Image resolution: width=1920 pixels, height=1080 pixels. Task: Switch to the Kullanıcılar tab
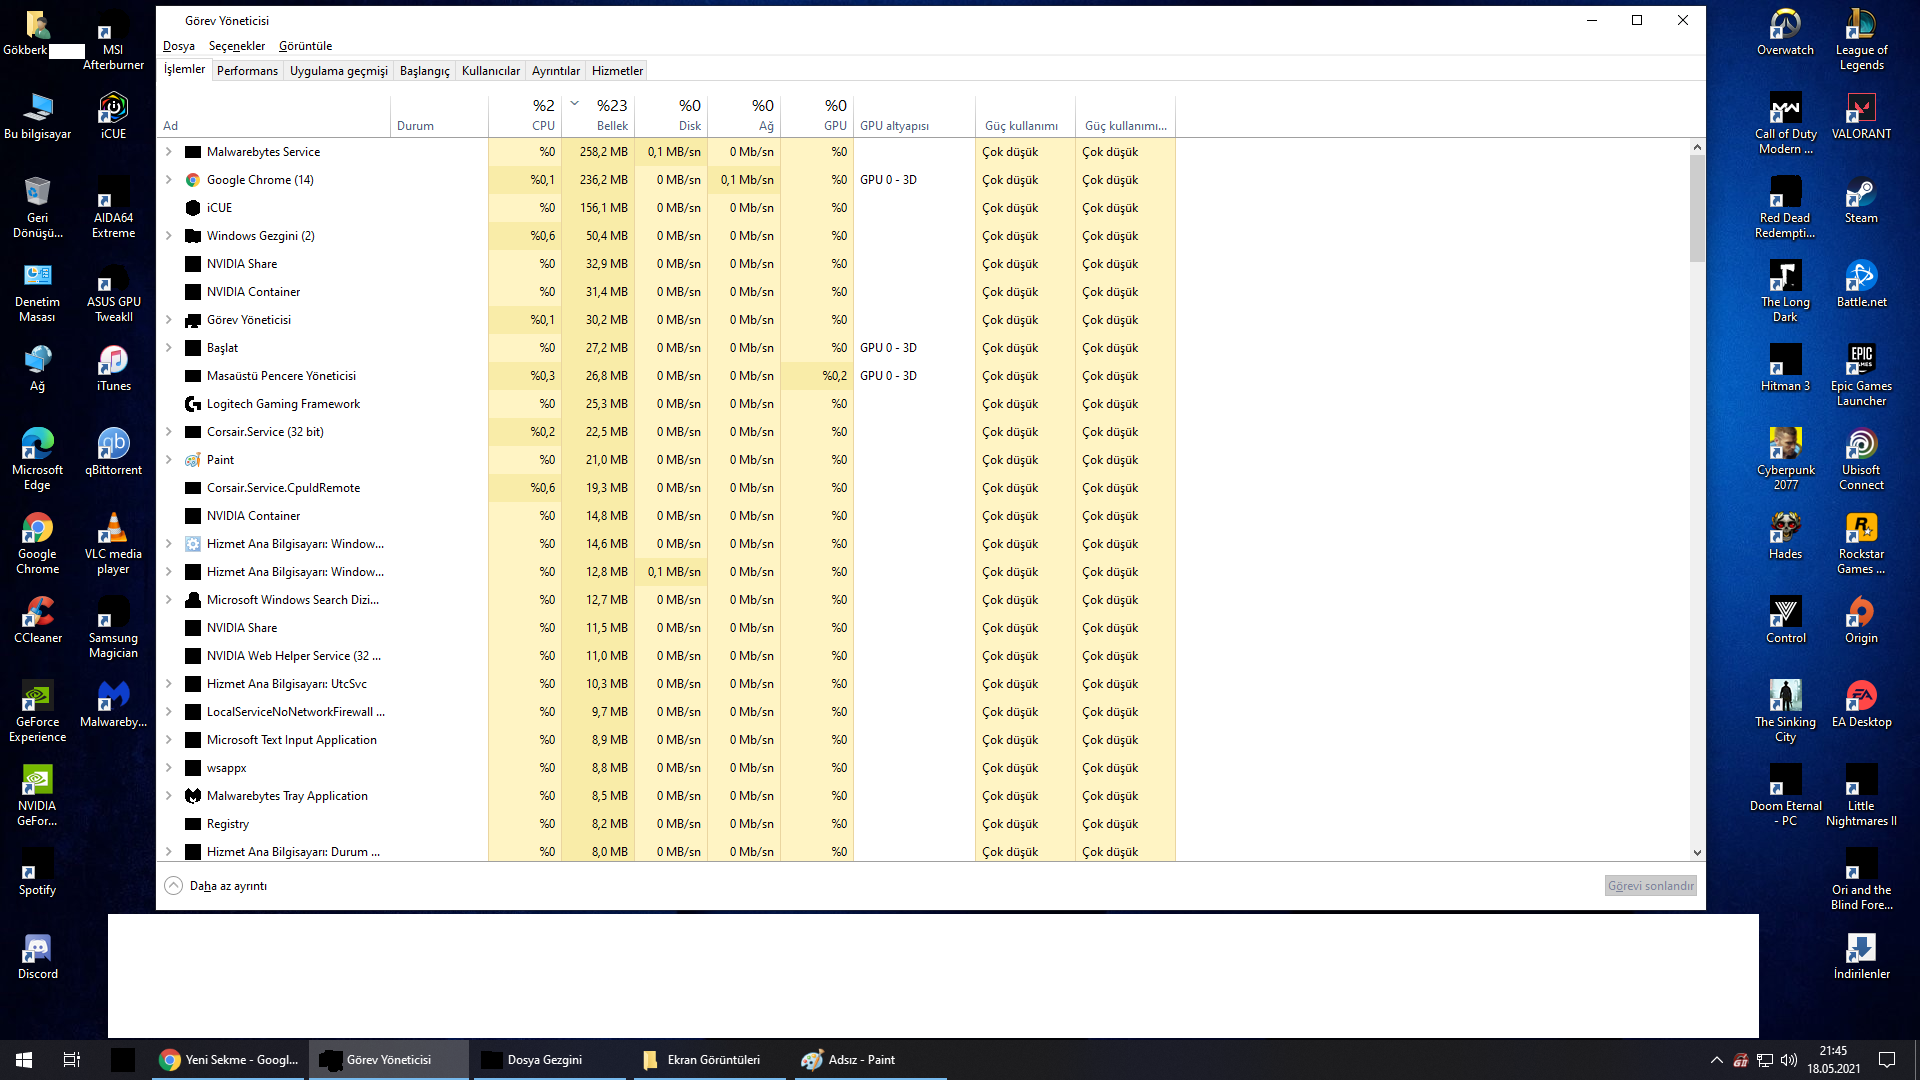491,71
